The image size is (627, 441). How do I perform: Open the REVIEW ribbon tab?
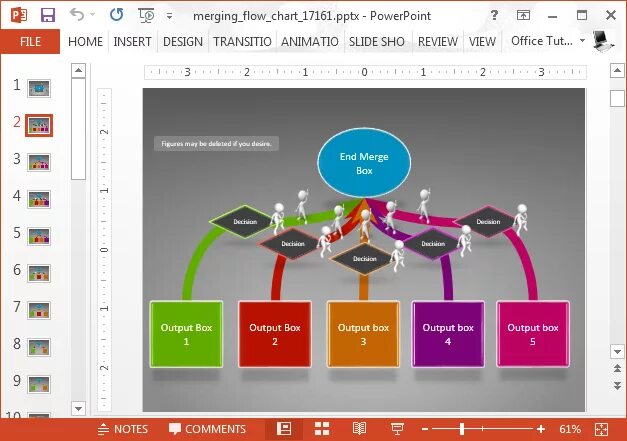437,42
